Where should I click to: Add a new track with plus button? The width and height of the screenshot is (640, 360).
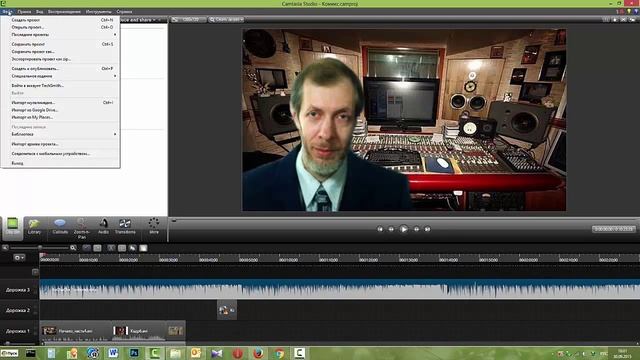(35, 272)
